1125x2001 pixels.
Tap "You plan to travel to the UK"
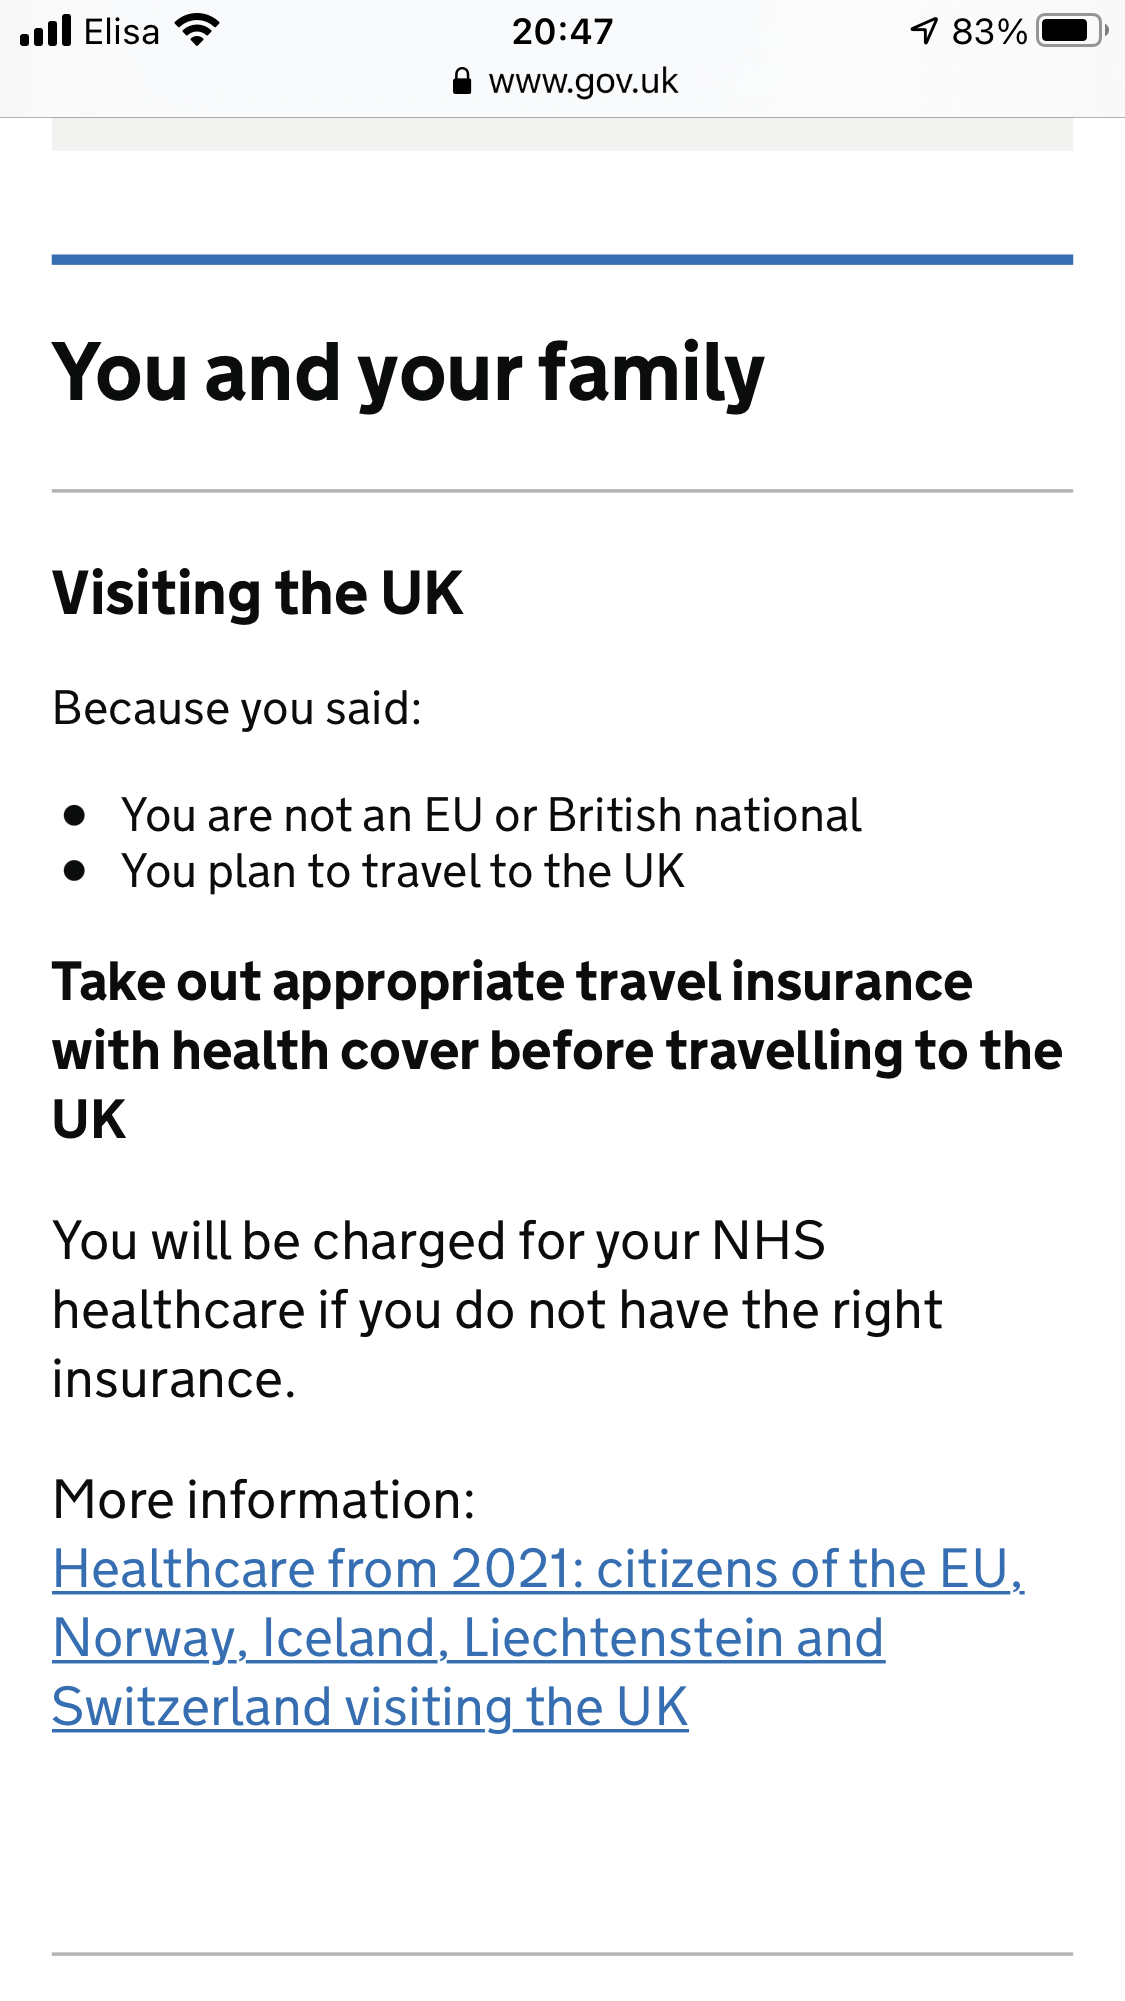403,871
